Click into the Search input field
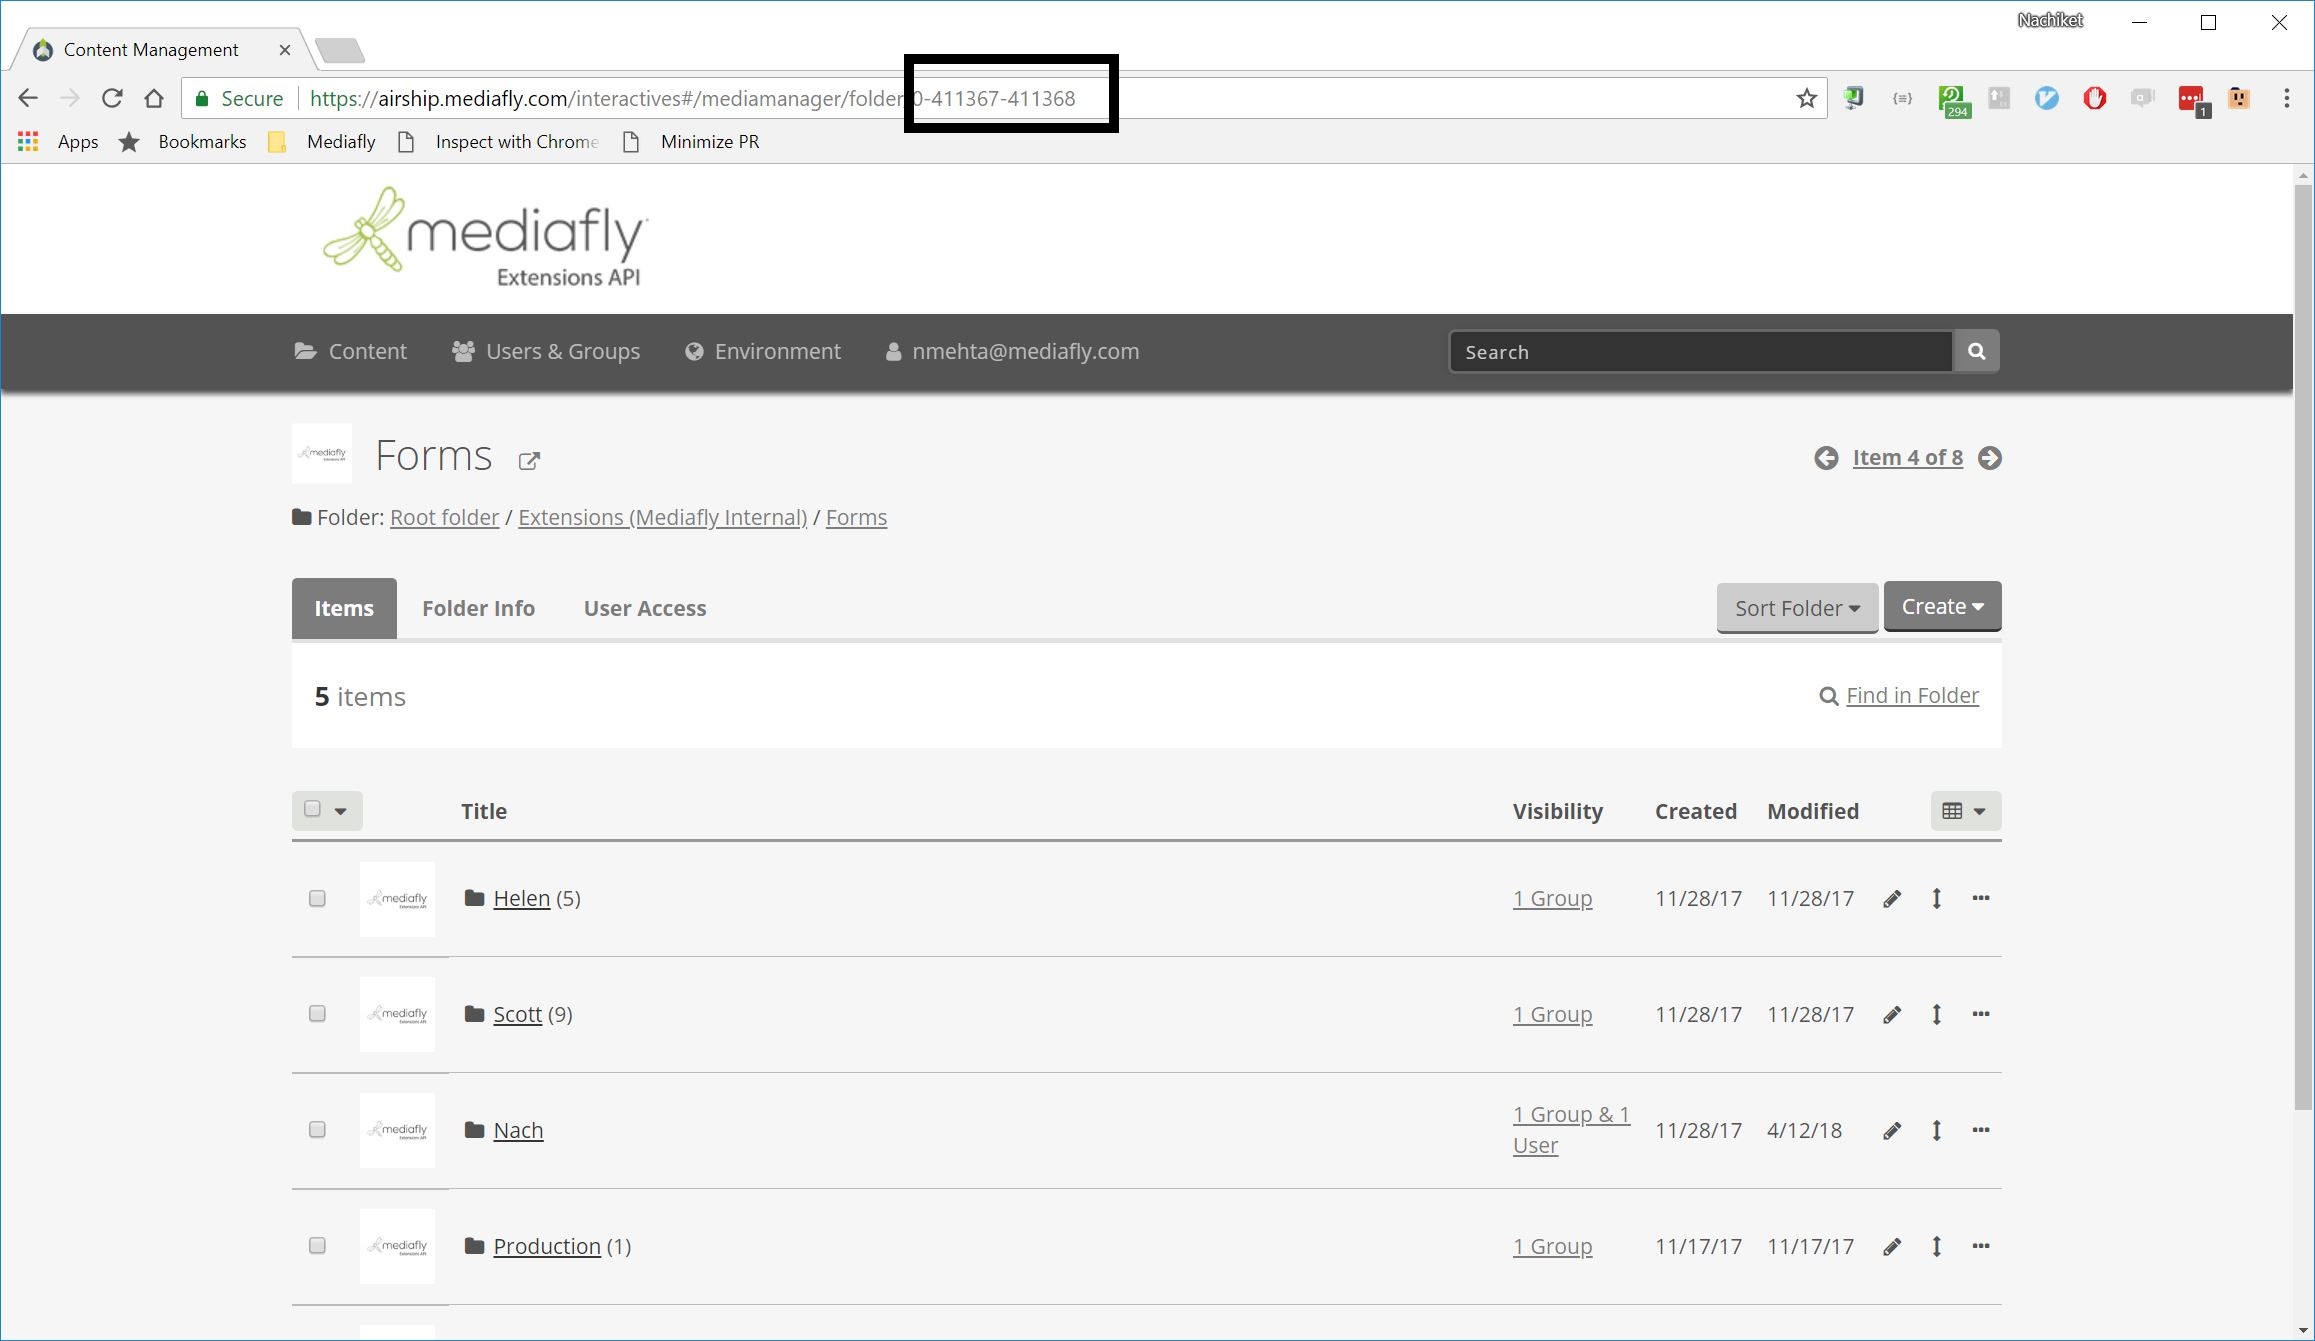The width and height of the screenshot is (2315, 1341). [1700, 352]
